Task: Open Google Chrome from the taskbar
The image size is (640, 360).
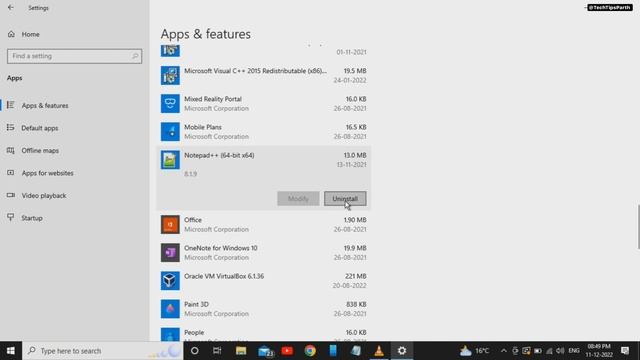Action: [x=310, y=351]
